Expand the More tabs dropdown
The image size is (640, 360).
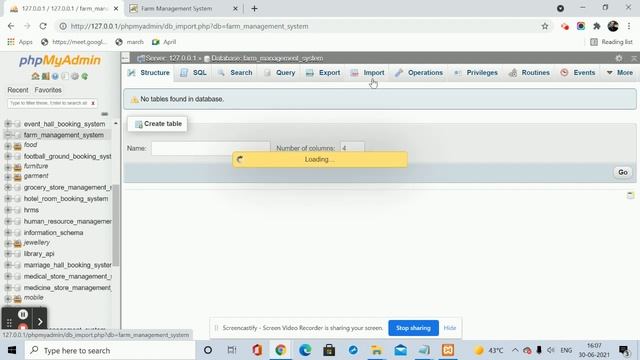click(620, 73)
